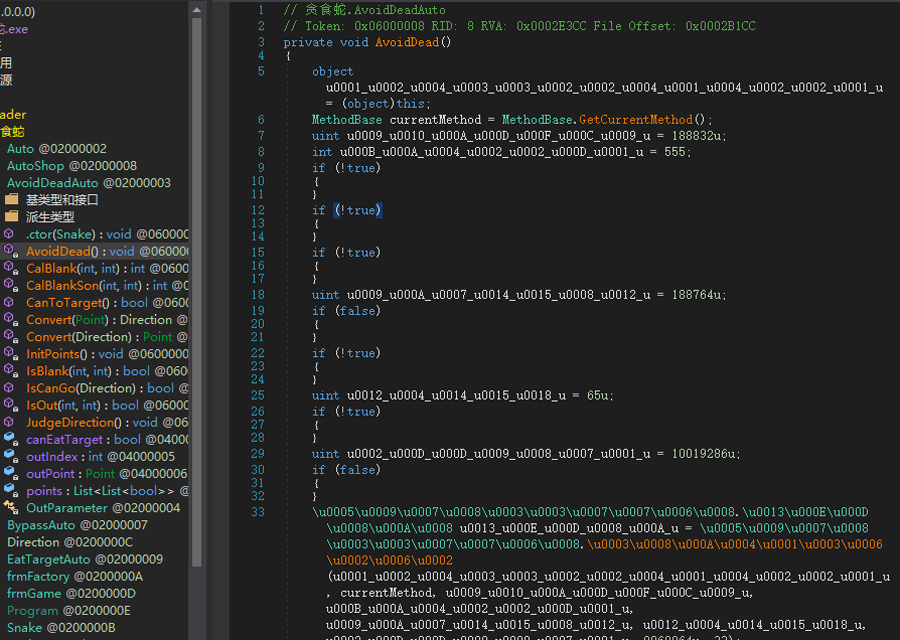Image resolution: width=900 pixels, height=640 pixels.
Task: Open the EatTargetAuto class node
Action: (85, 560)
